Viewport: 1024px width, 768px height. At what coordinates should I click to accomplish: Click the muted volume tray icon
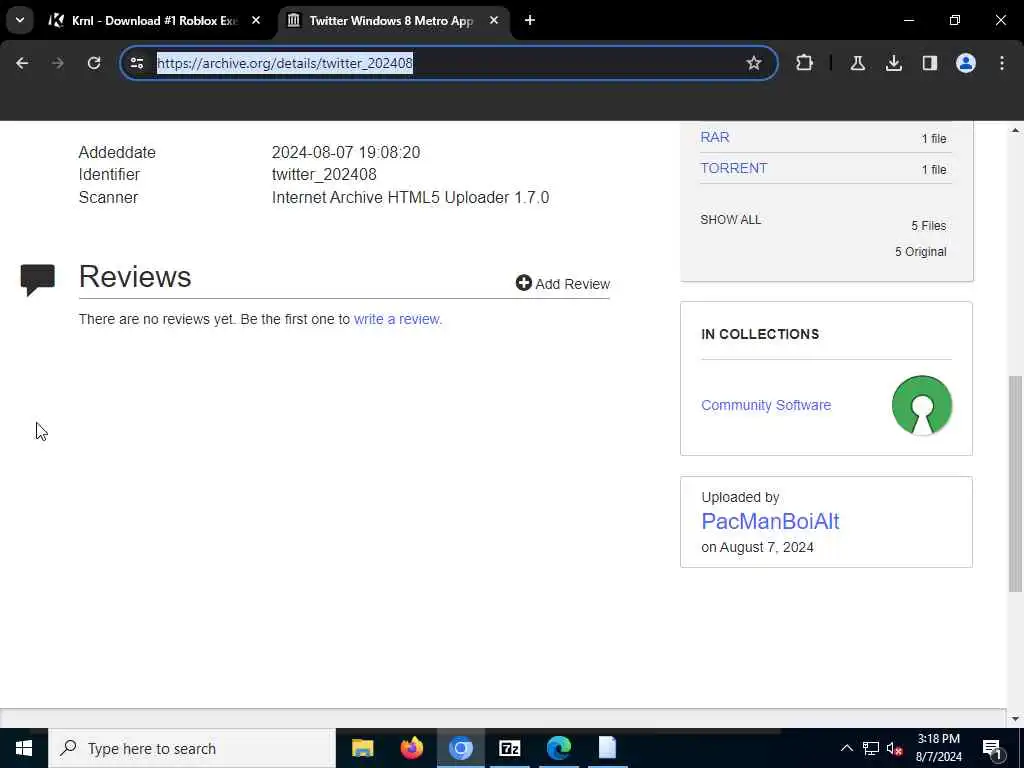tap(895, 748)
